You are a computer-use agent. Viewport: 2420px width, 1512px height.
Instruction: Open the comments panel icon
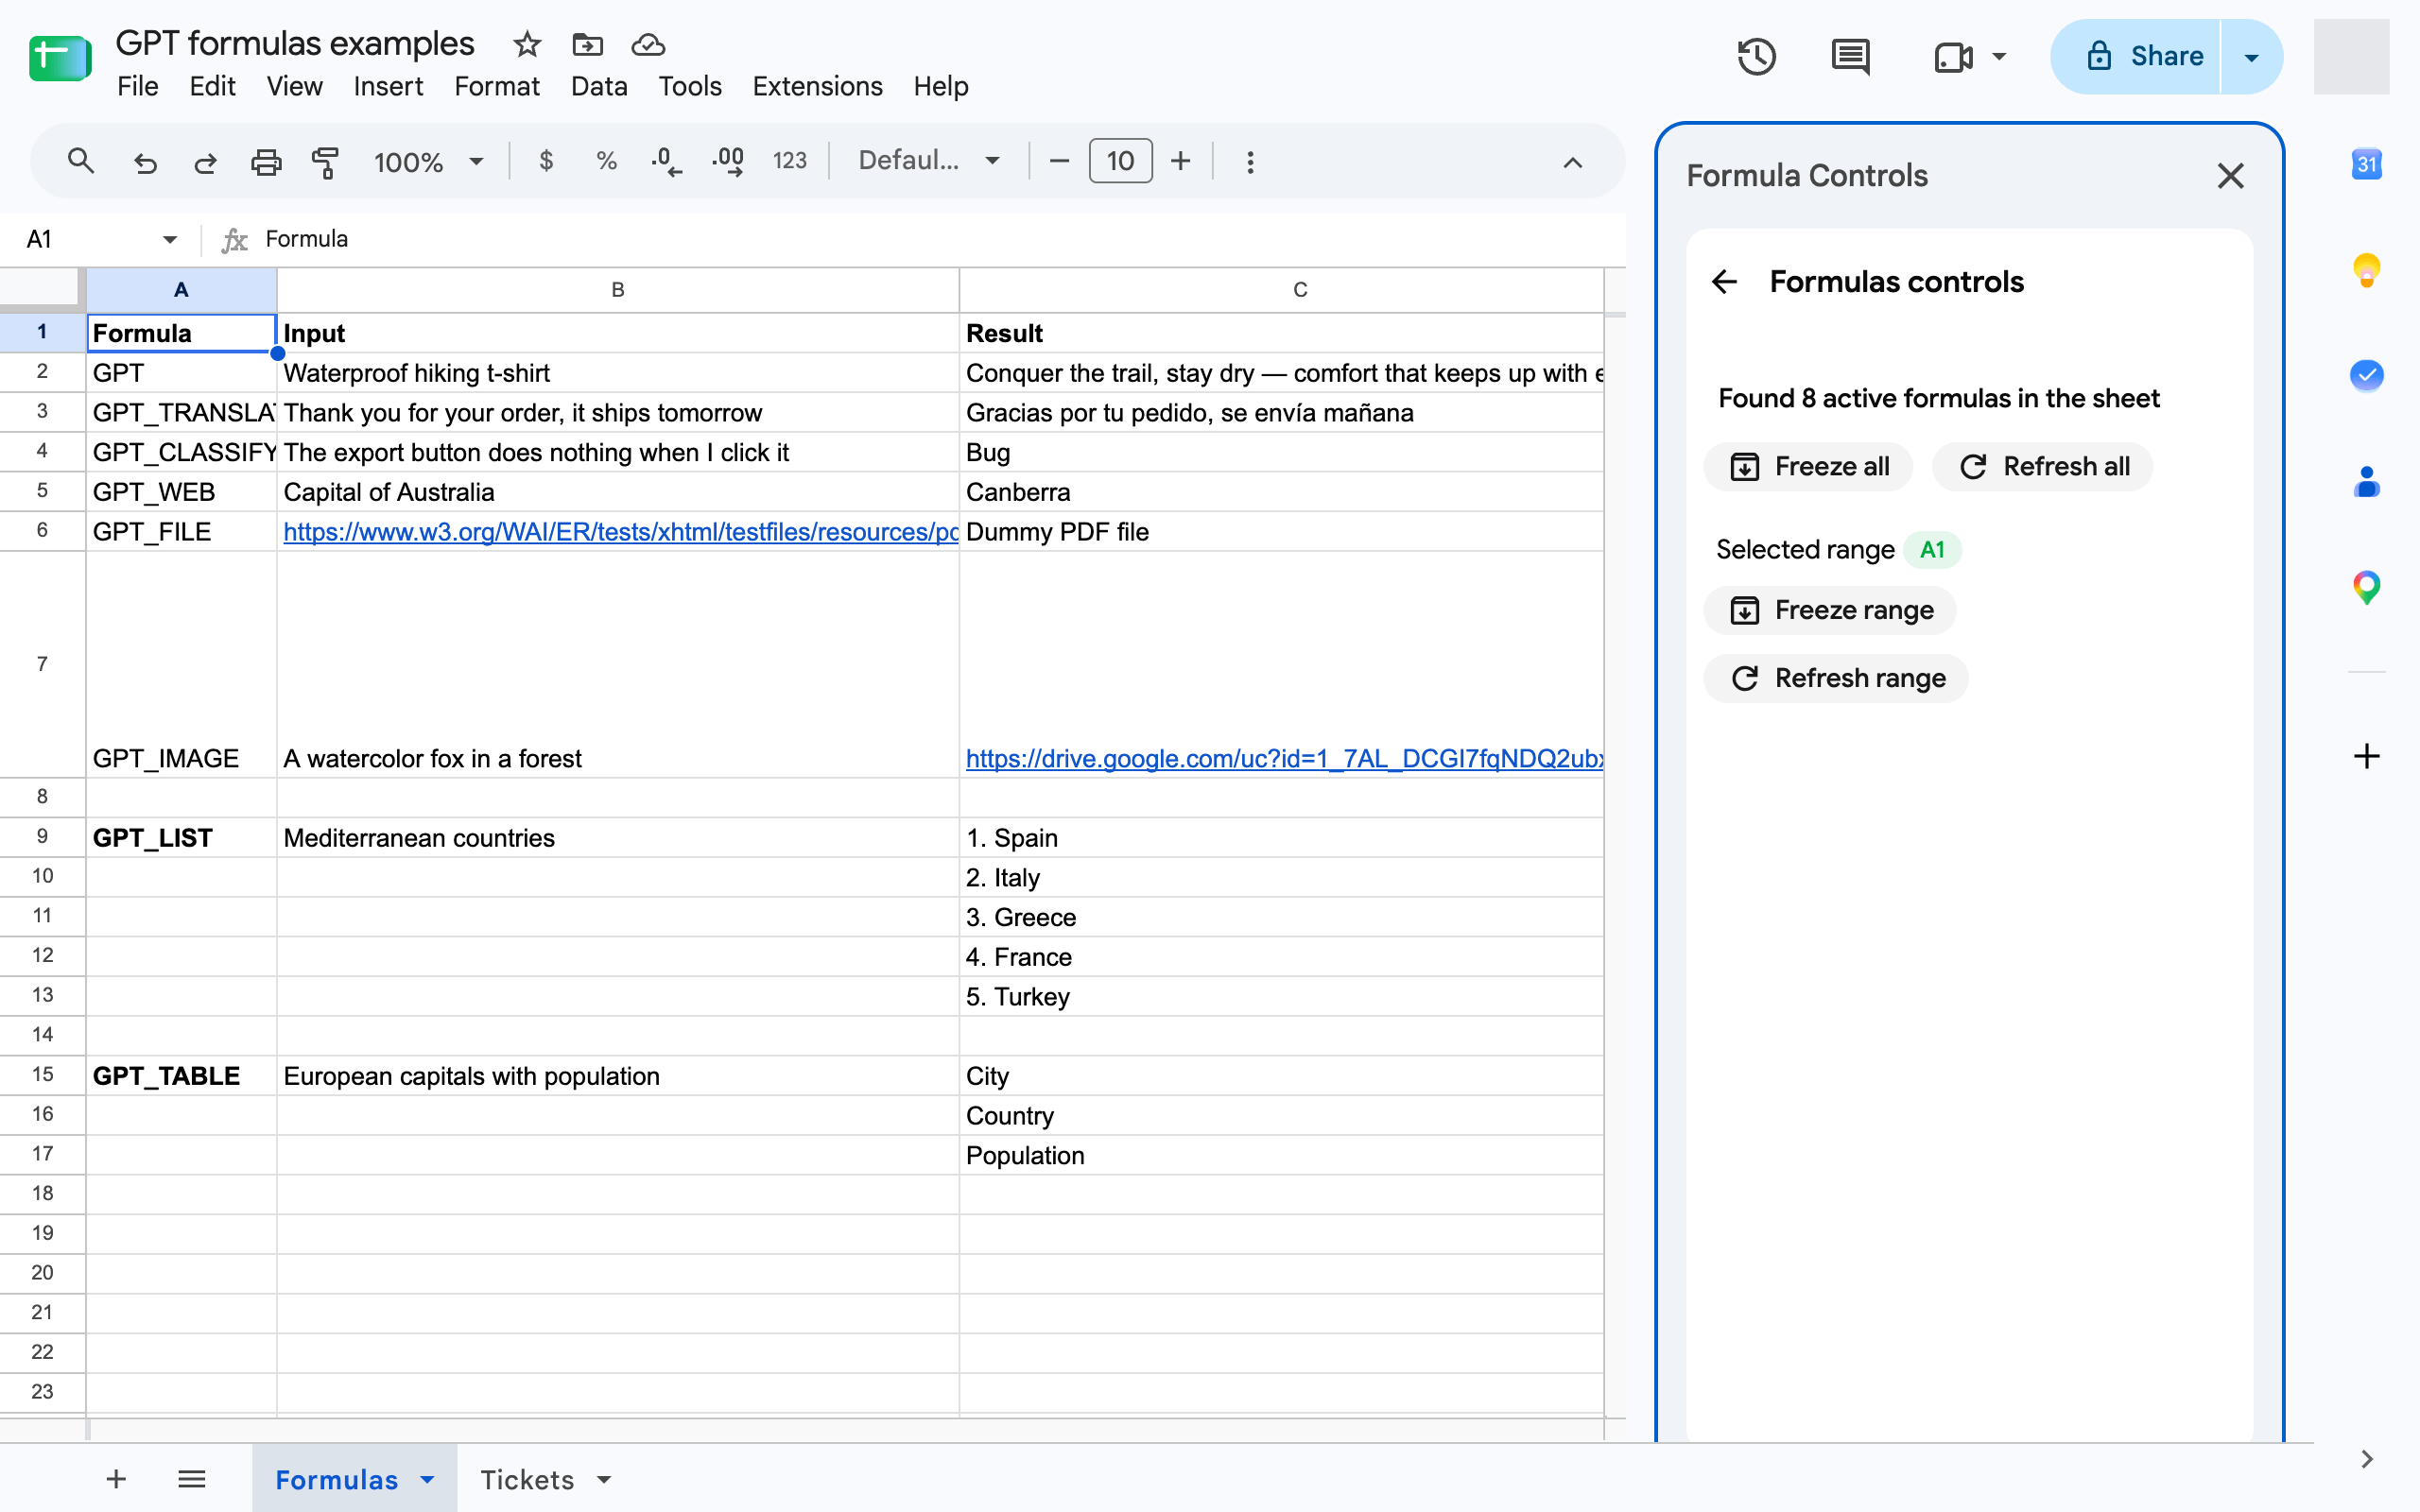pos(1850,57)
